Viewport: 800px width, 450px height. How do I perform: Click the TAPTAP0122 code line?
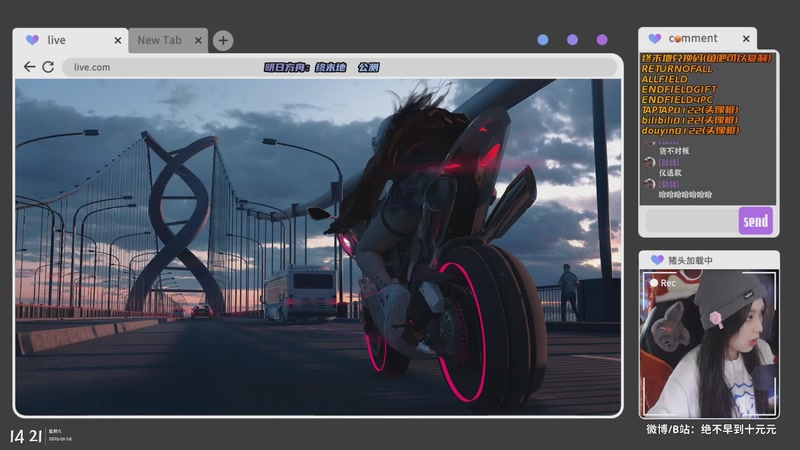690,110
